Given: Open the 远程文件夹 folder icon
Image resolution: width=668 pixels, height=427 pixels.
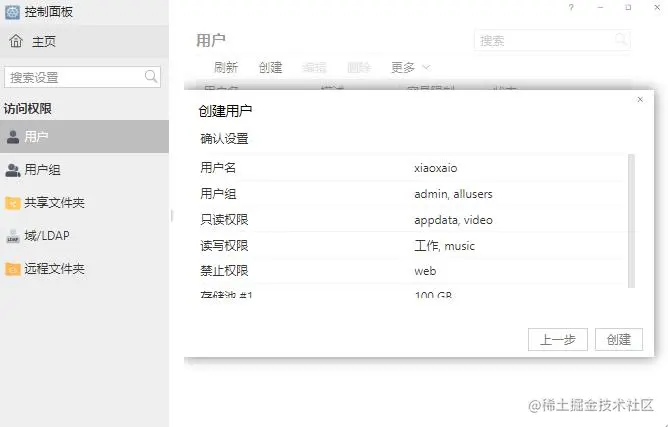Looking at the screenshot, I should (x=13, y=269).
